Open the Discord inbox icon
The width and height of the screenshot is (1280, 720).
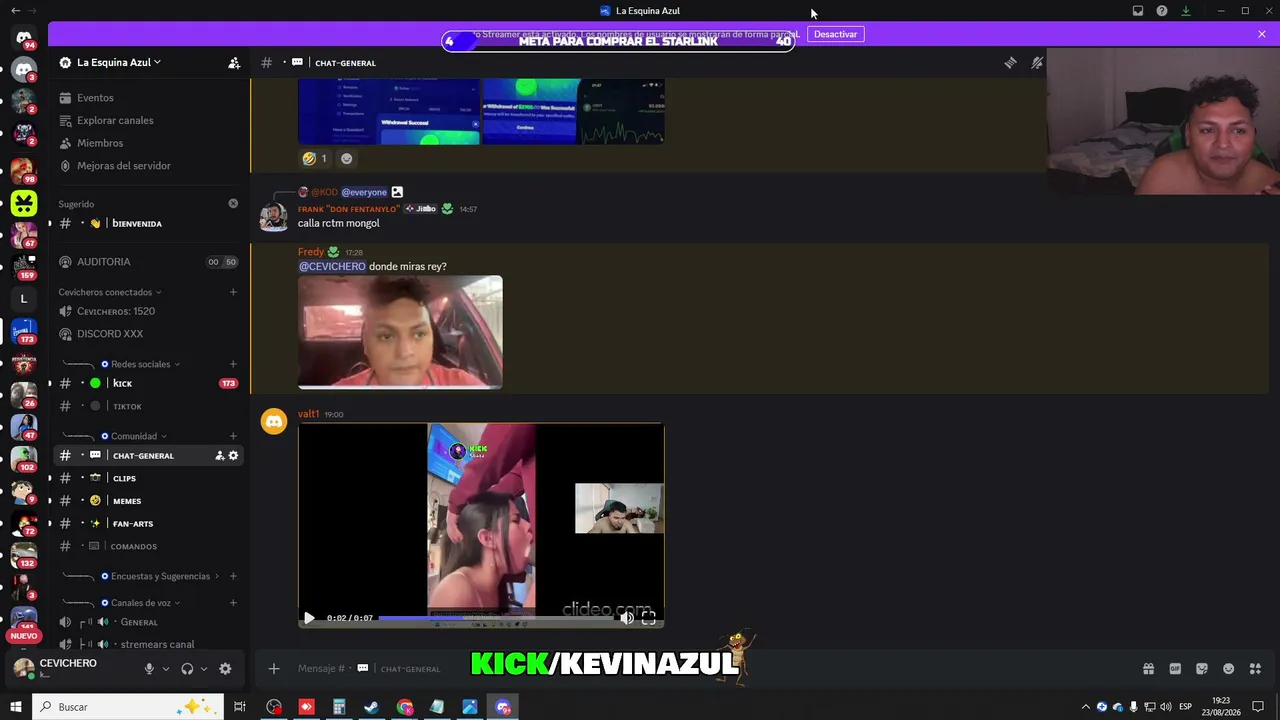(x=1138, y=11)
